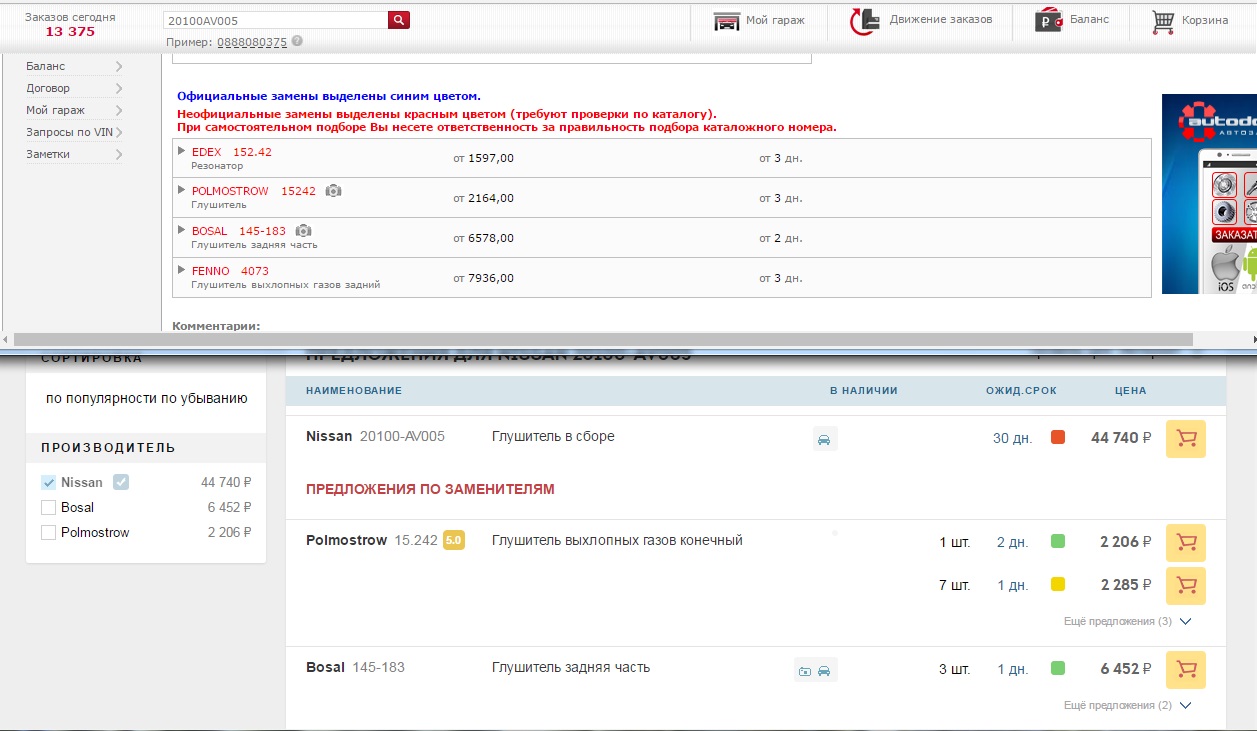Open the Bosal 145-183 product name
Screen dimensions: 1257x731
(x=355, y=667)
